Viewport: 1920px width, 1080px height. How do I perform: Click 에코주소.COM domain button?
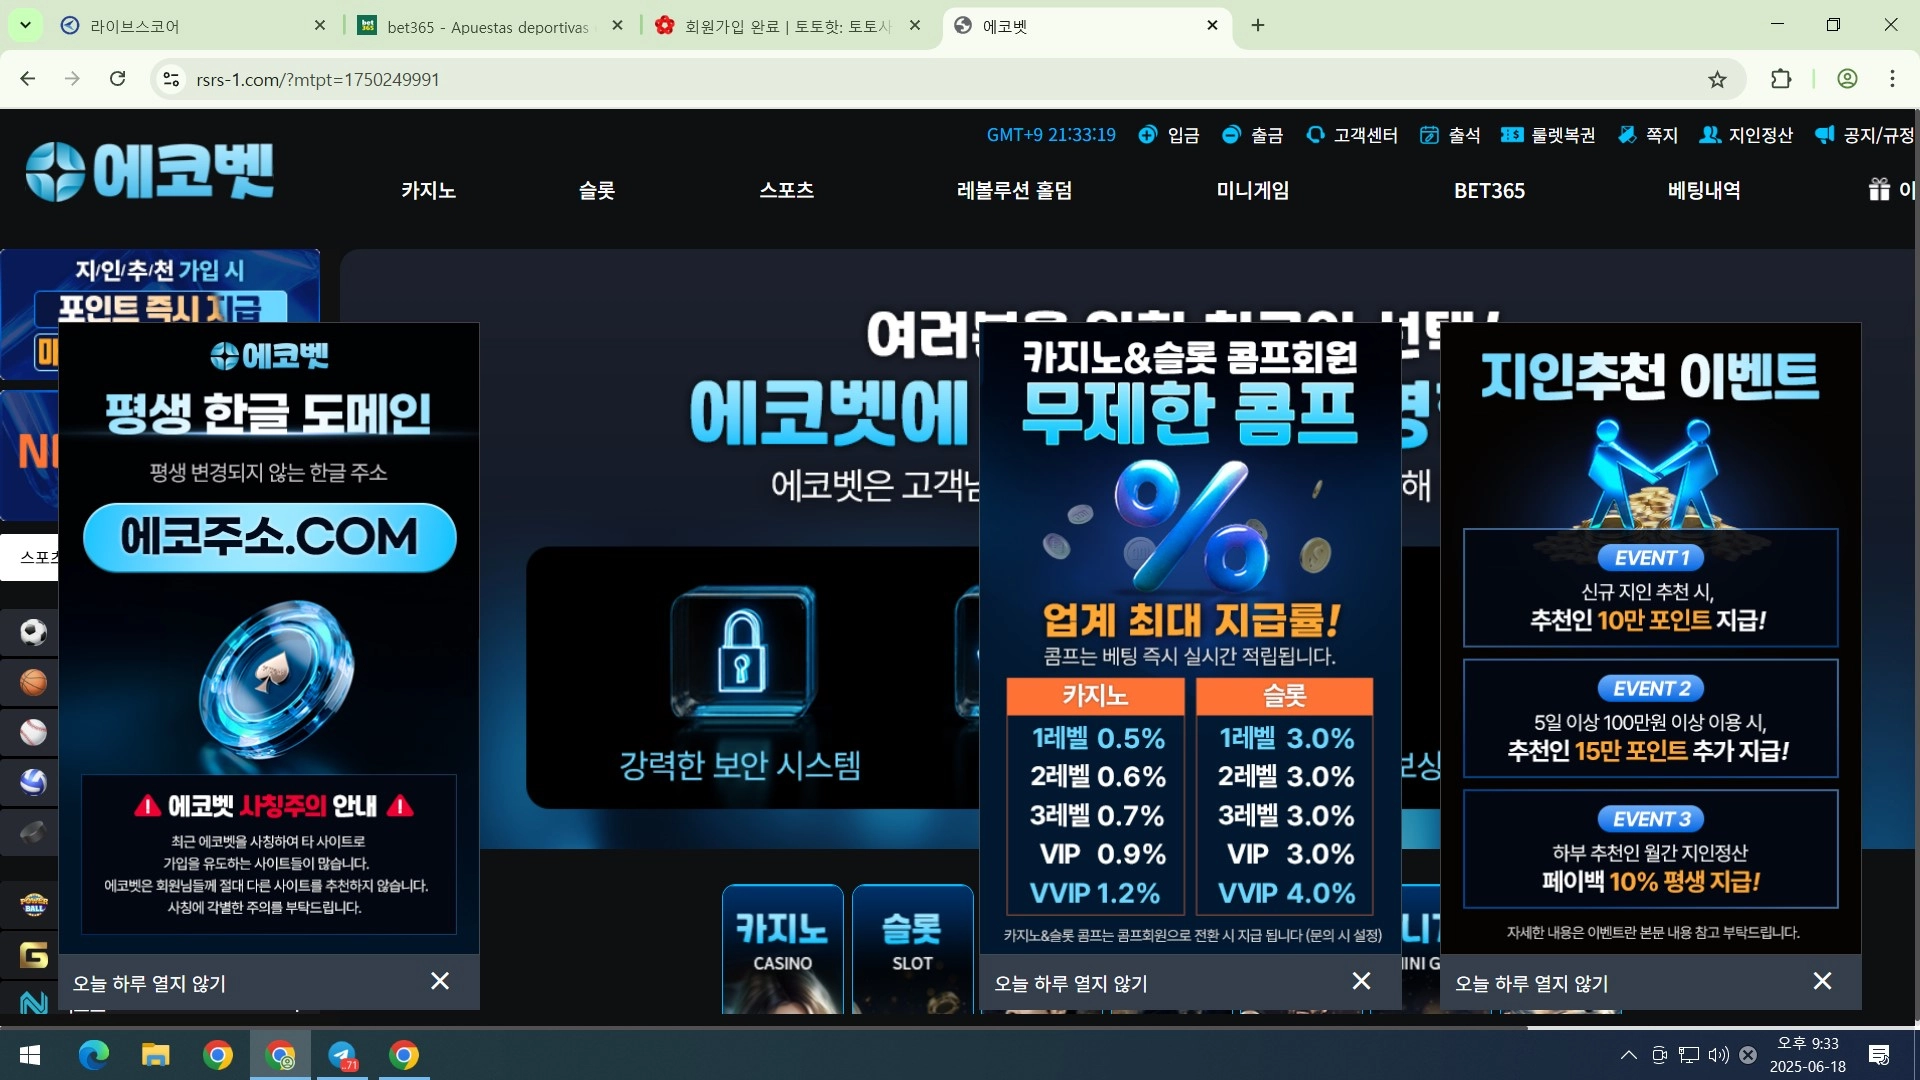[270, 538]
